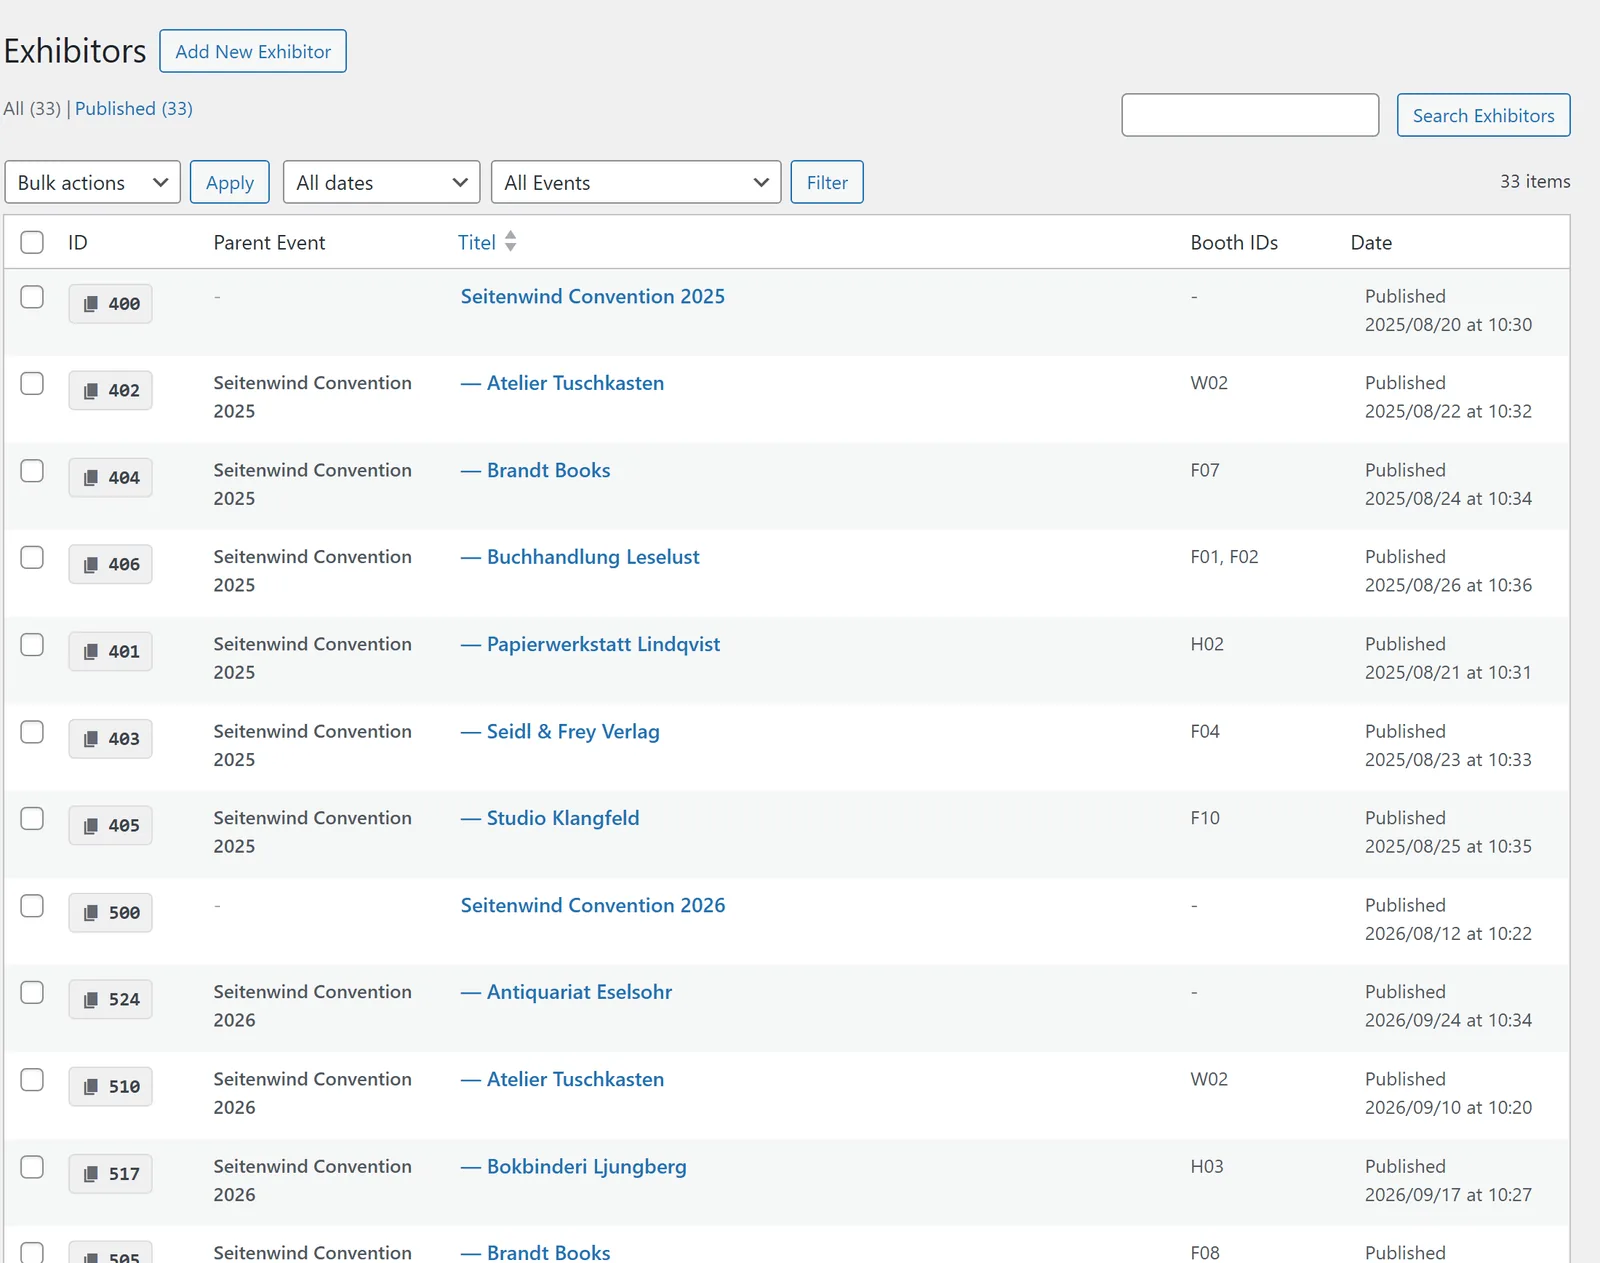Click the Date column header
The height and width of the screenshot is (1263, 1600).
pos(1371,242)
